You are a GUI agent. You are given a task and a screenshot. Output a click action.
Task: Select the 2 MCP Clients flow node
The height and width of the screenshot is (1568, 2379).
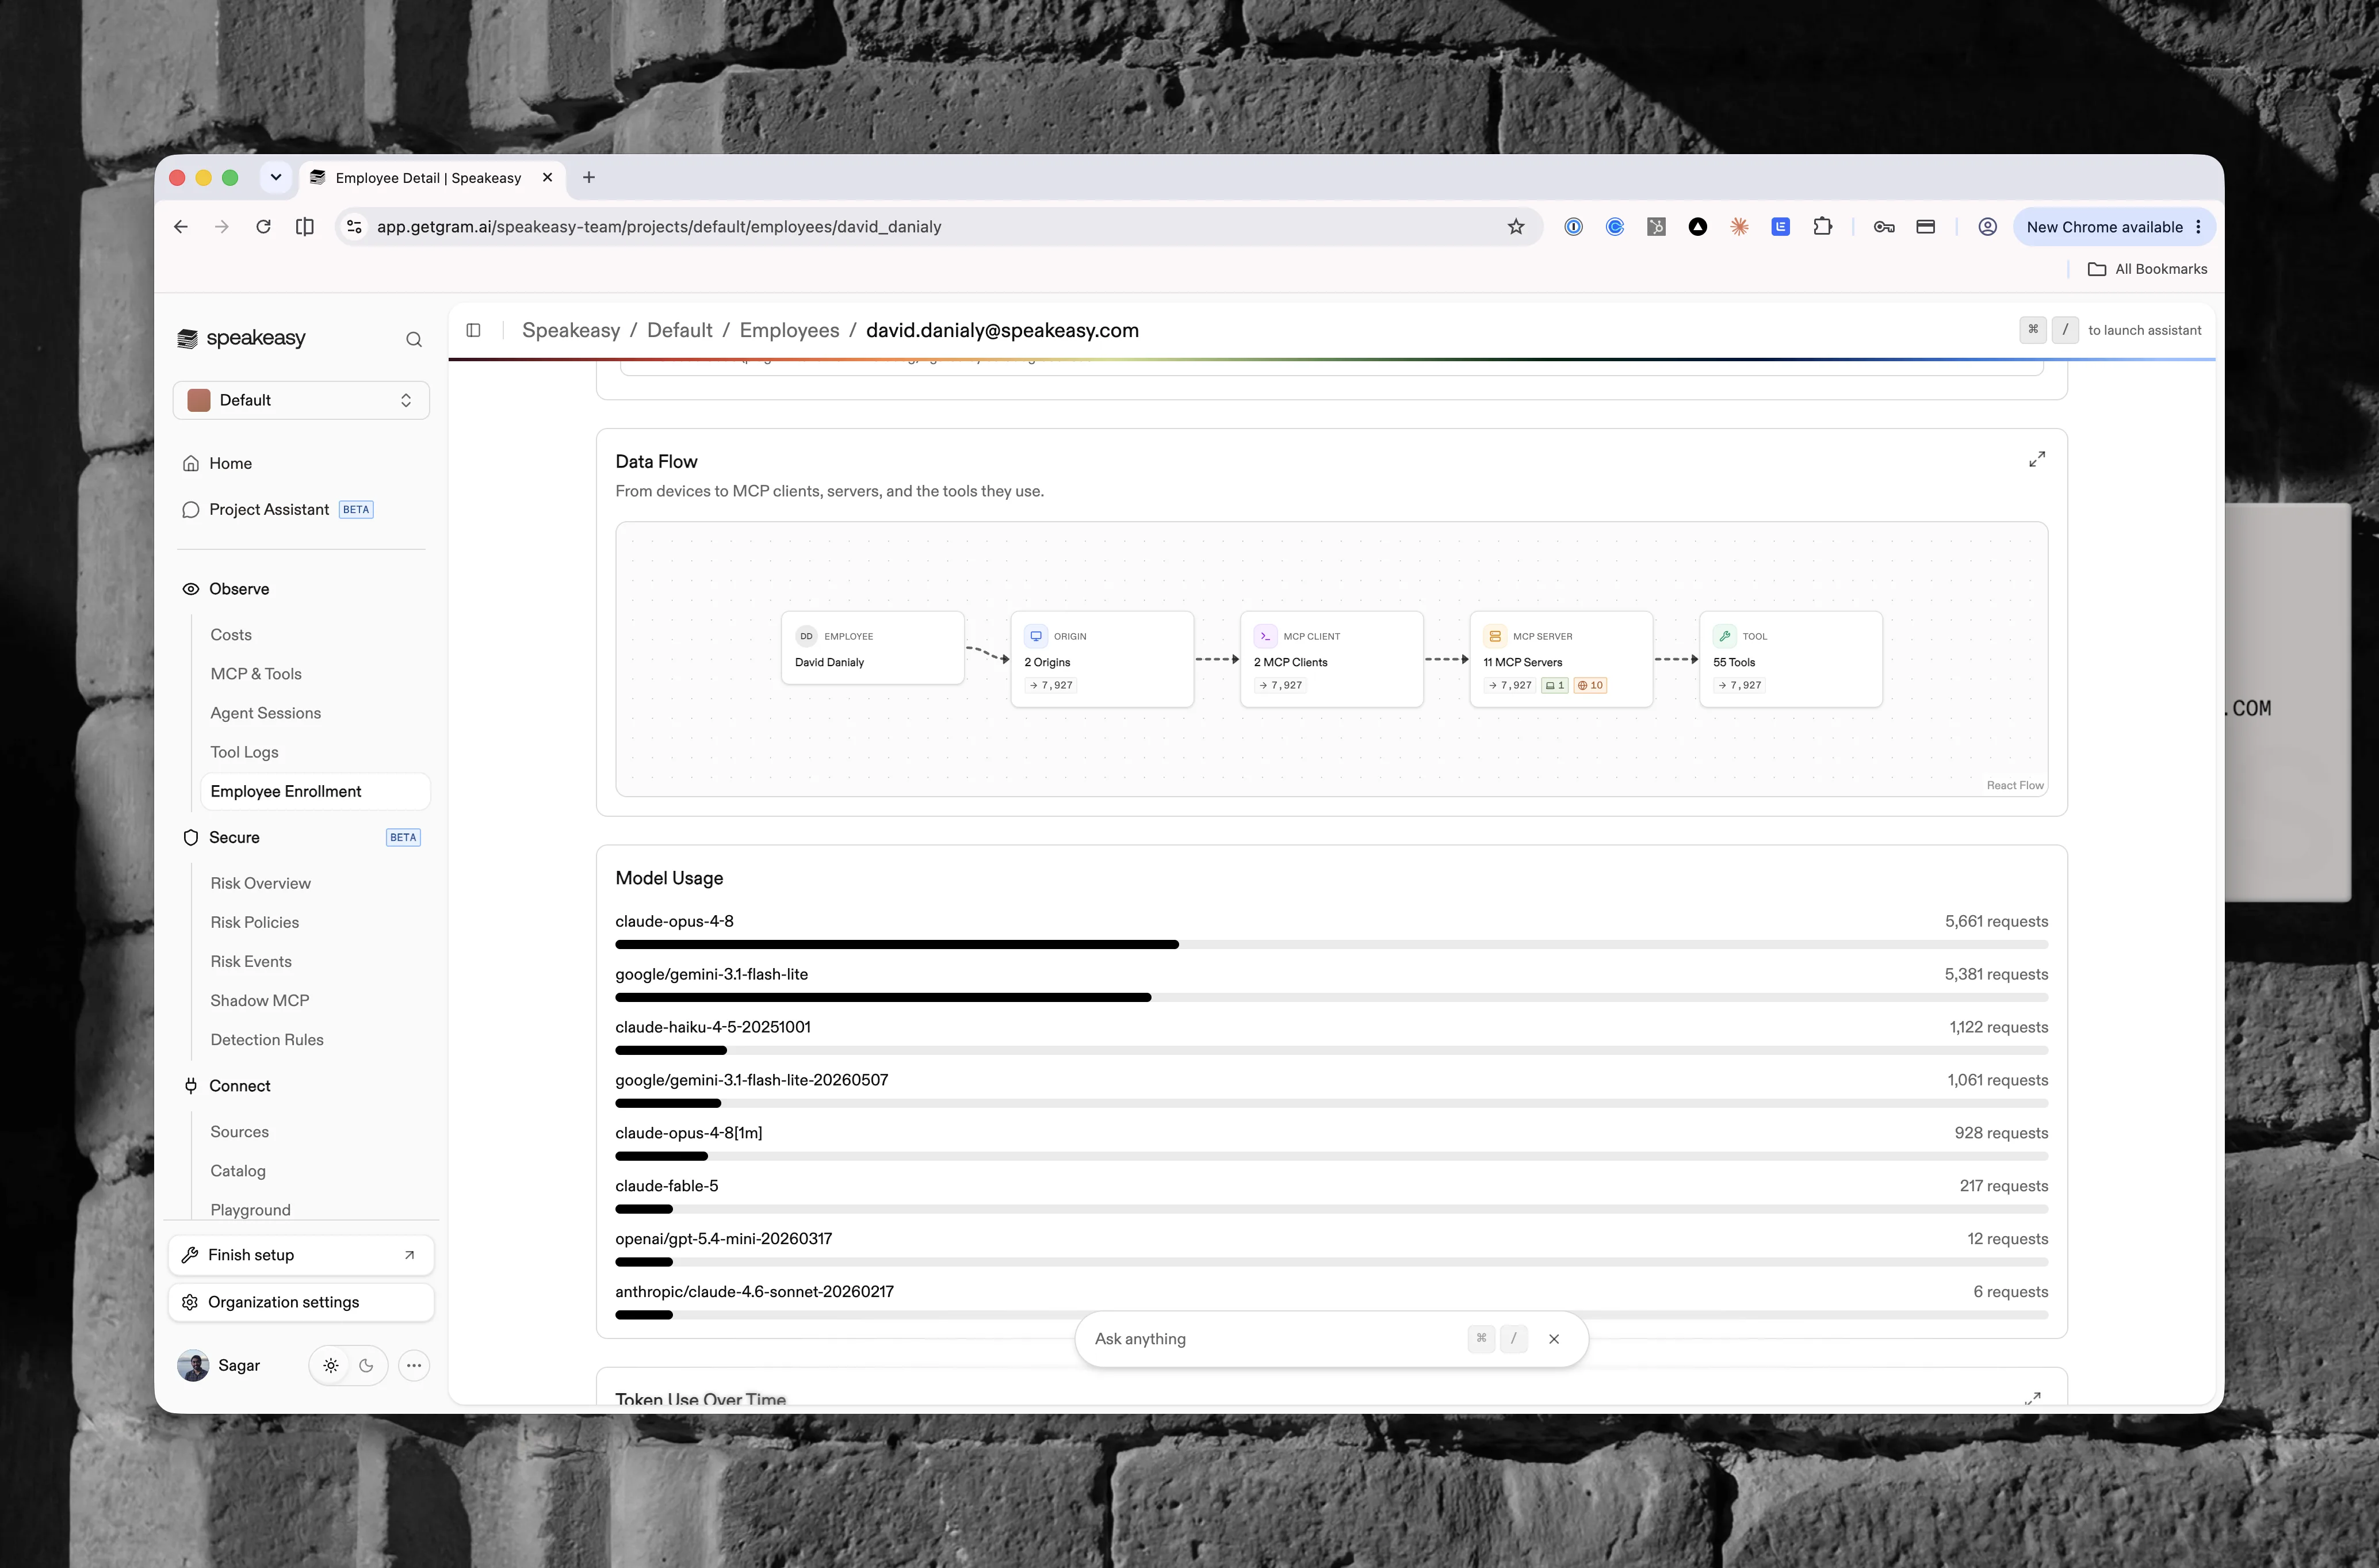1332,659
